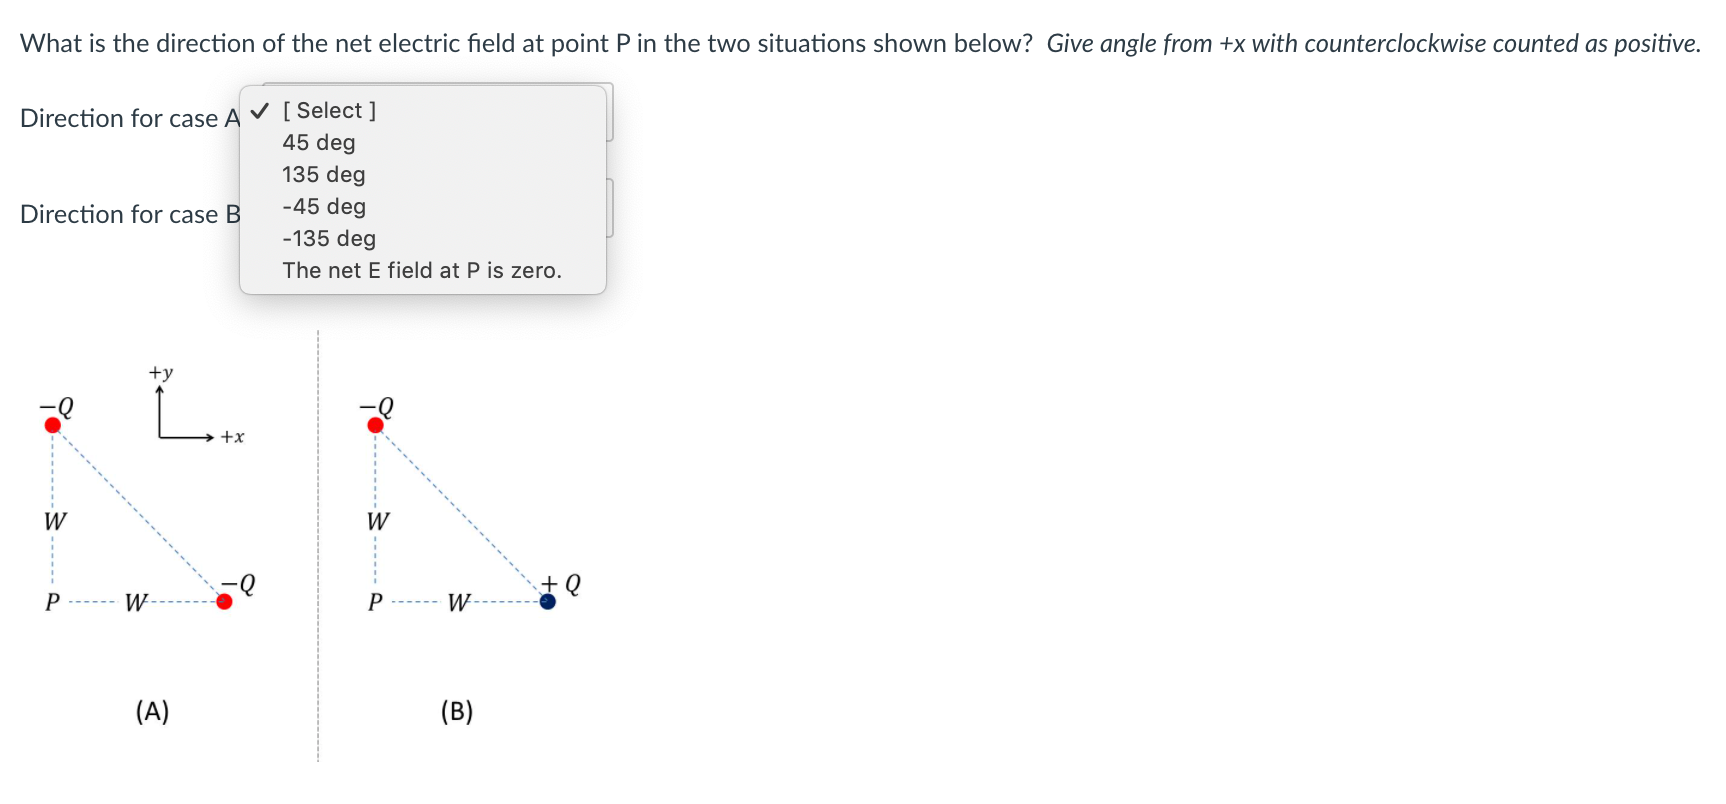Click the checkmark beside "[ Select ]"
The height and width of the screenshot is (804, 1726).
[x=259, y=110]
